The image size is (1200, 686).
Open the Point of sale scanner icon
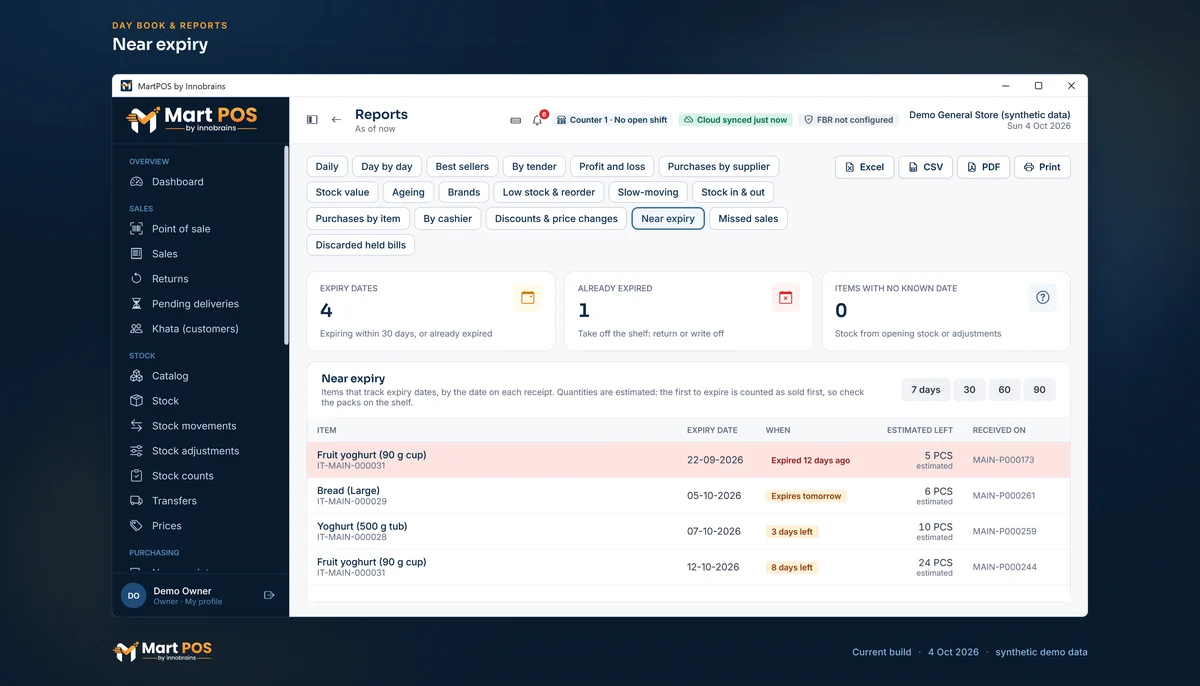tap(137, 229)
